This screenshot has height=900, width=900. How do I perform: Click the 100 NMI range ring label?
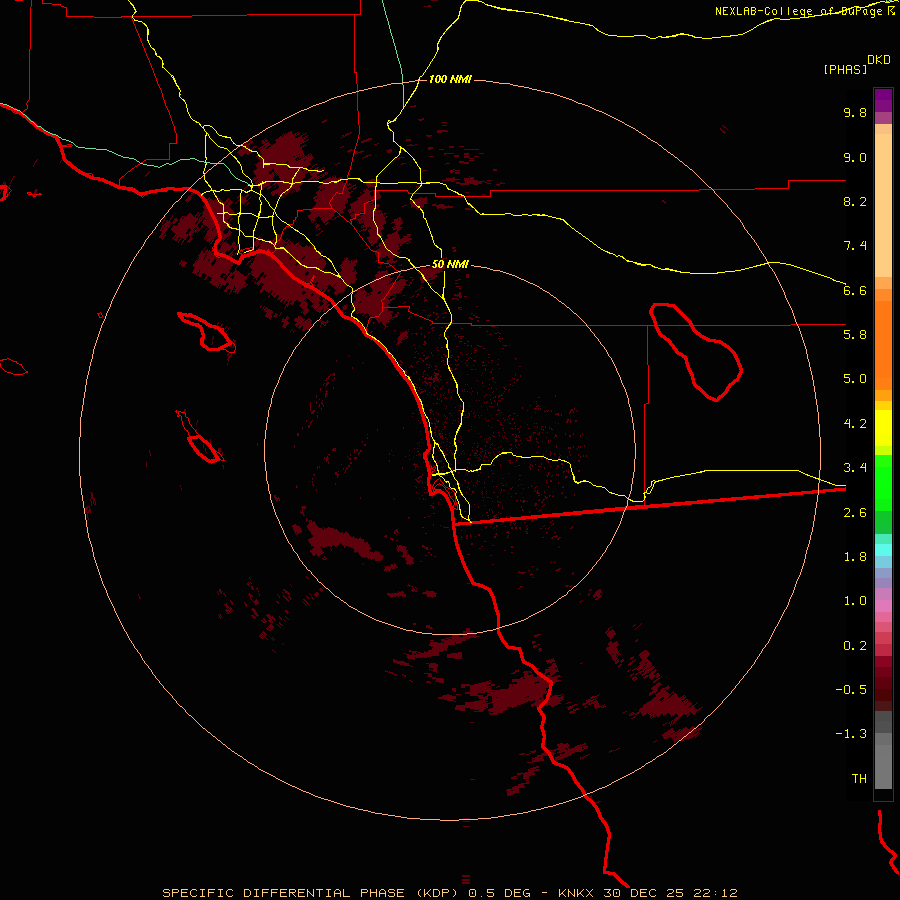[450, 79]
